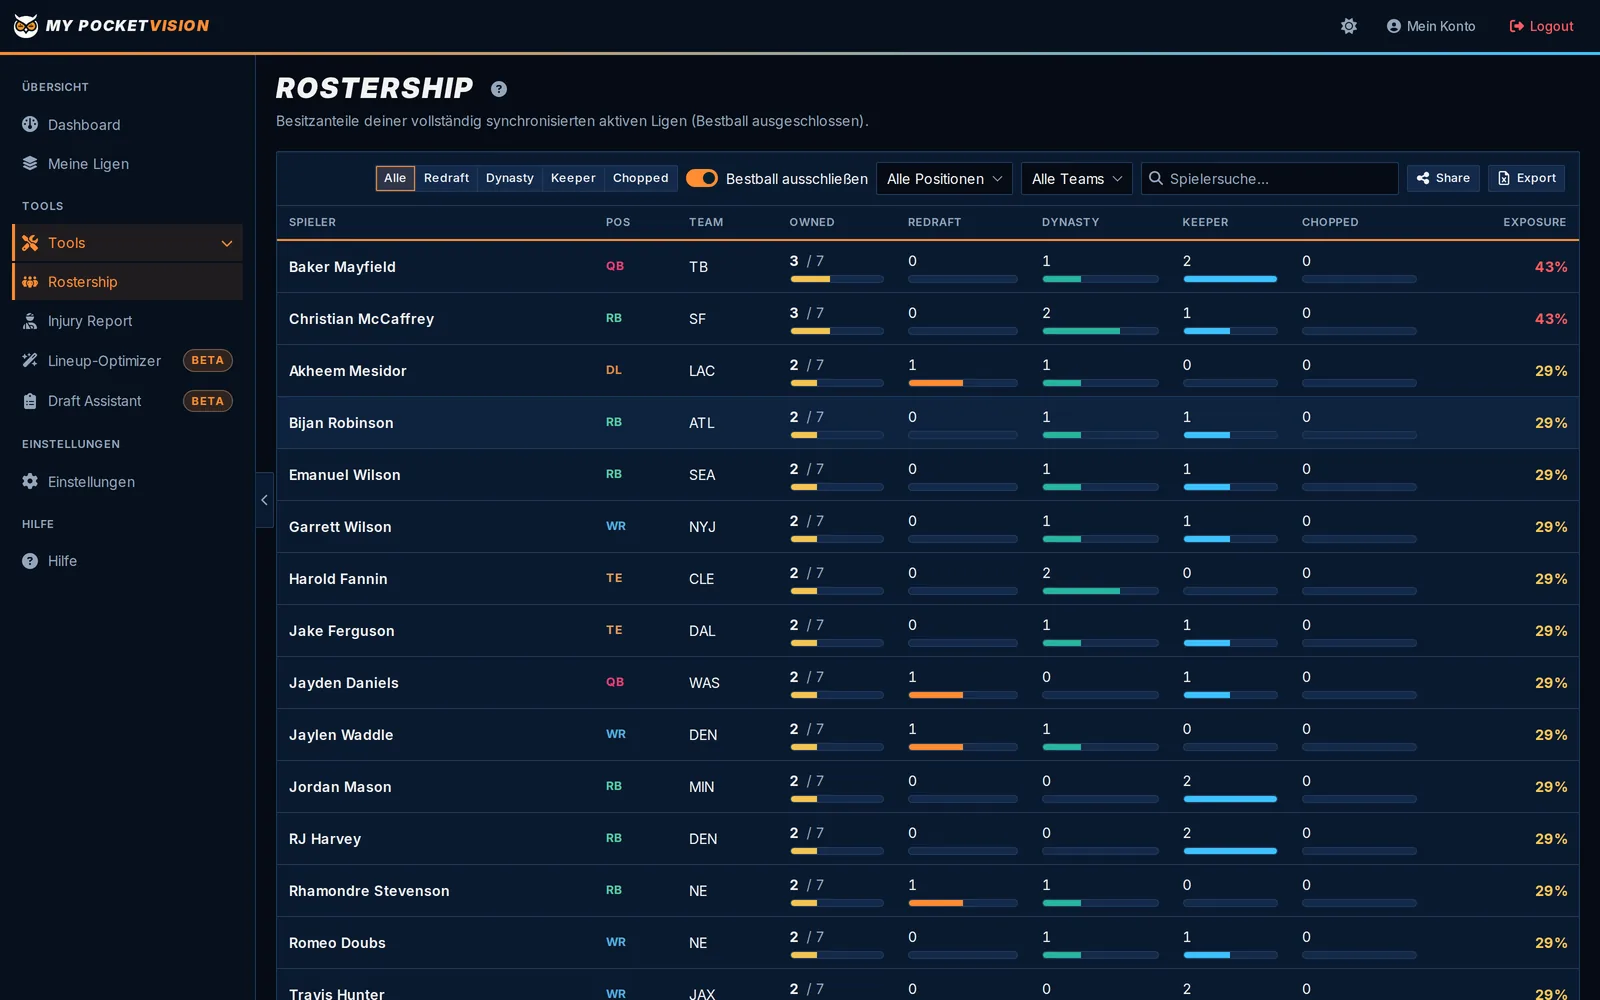Viewport: 1600px width, 1000px height.
Task: Open the Alle Positionen dropdown
Action: coord(944,178)
